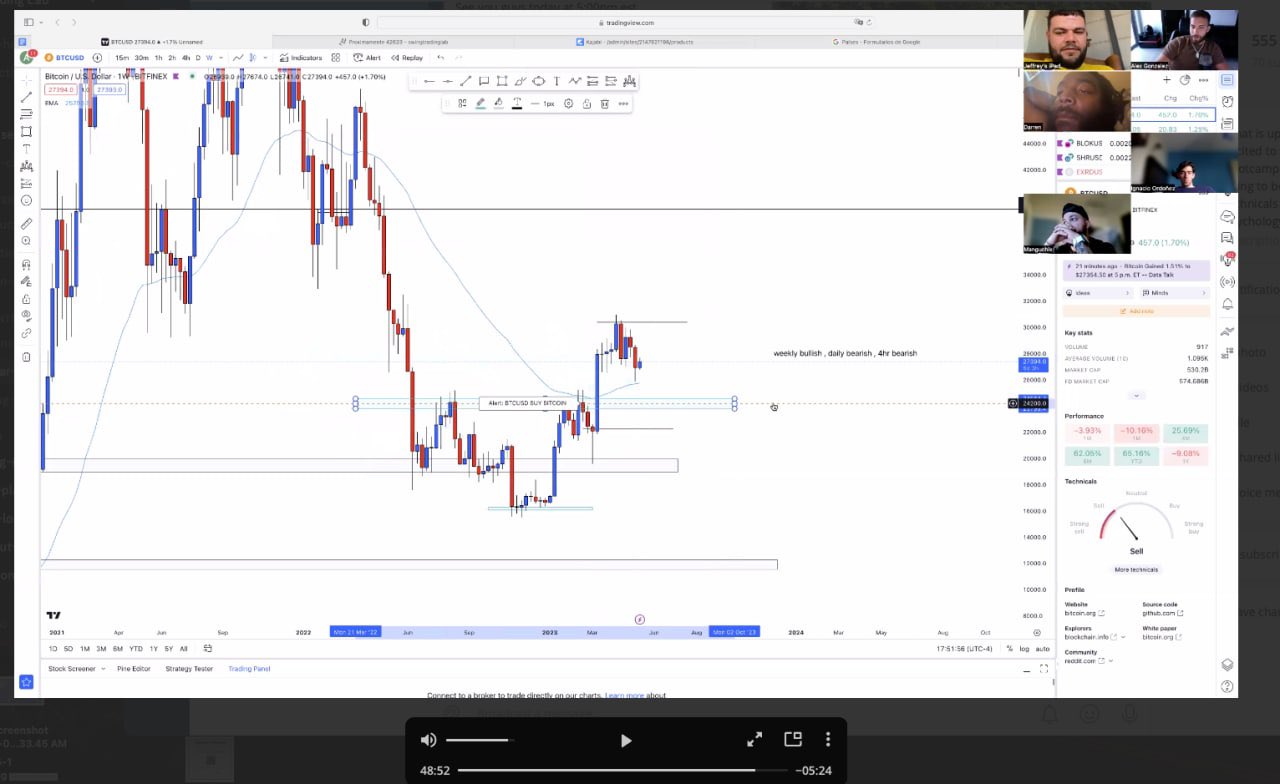This screenshot has width=1280, height=784.
Task: Open the Pine Editor tab
Action: [x=133, y=668]
